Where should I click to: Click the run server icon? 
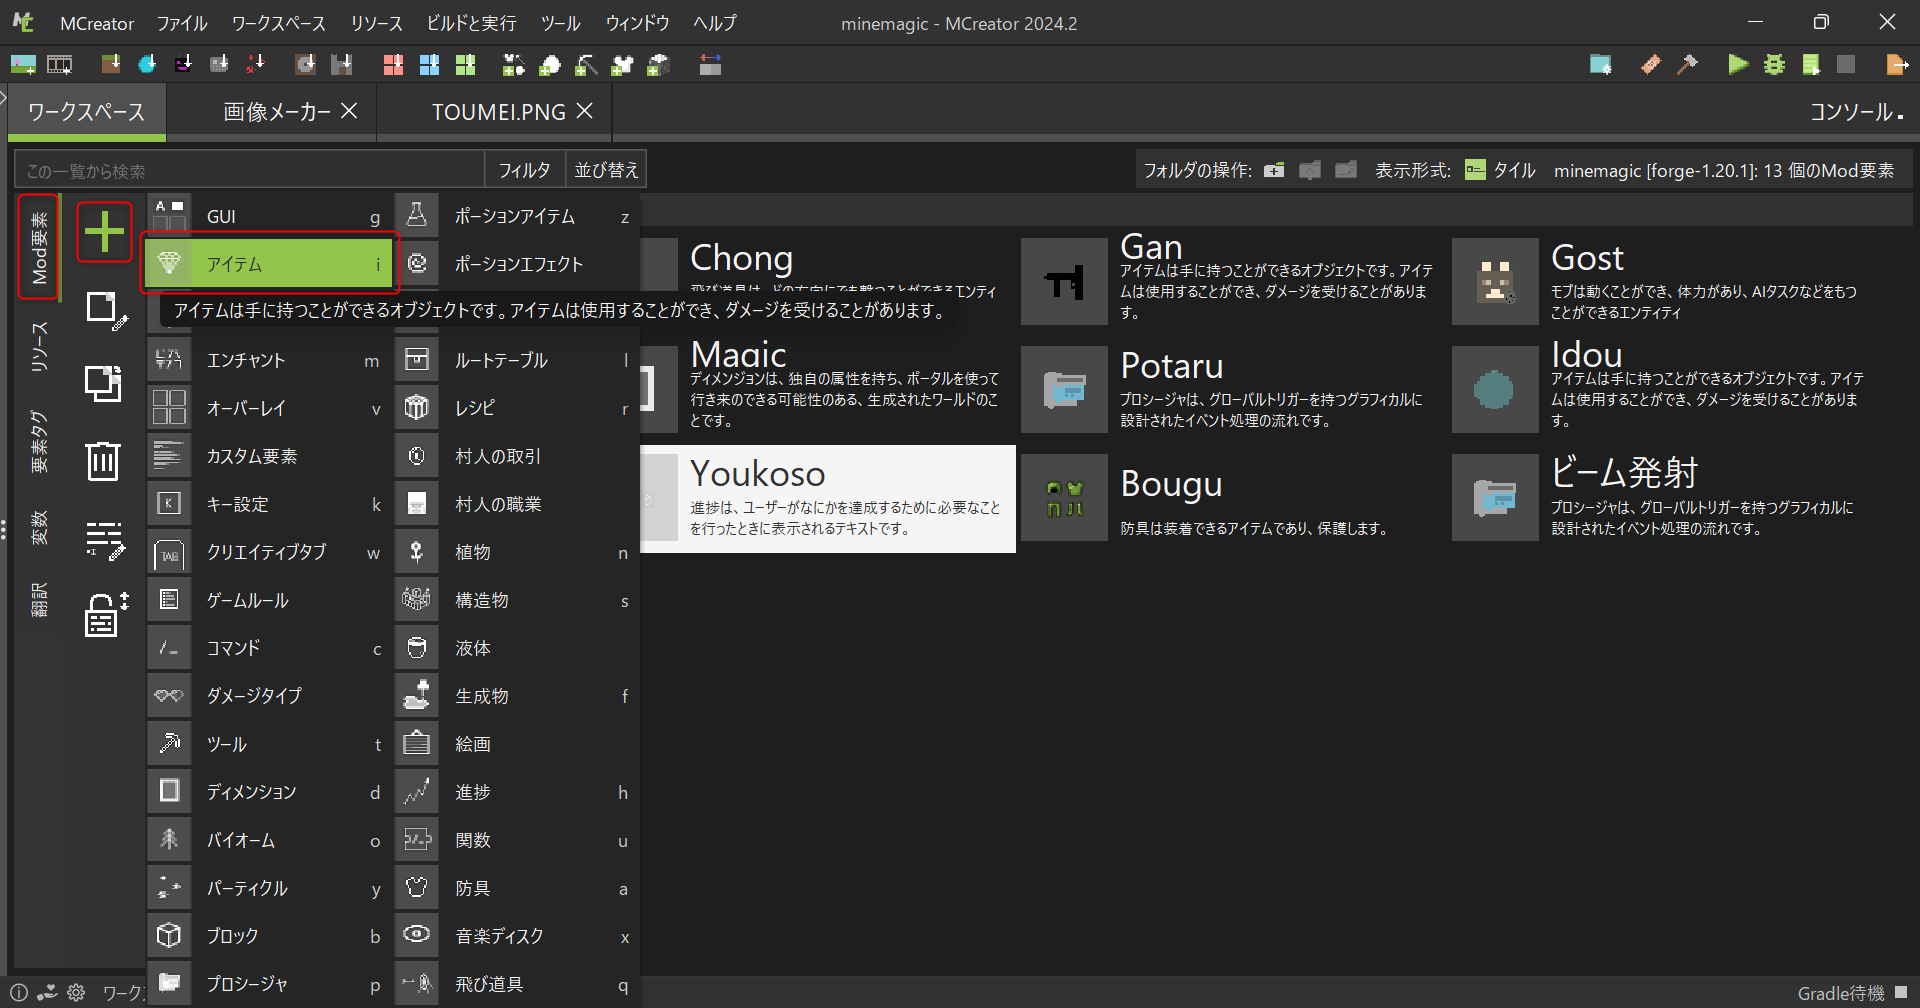click(x=1811, y=65)
